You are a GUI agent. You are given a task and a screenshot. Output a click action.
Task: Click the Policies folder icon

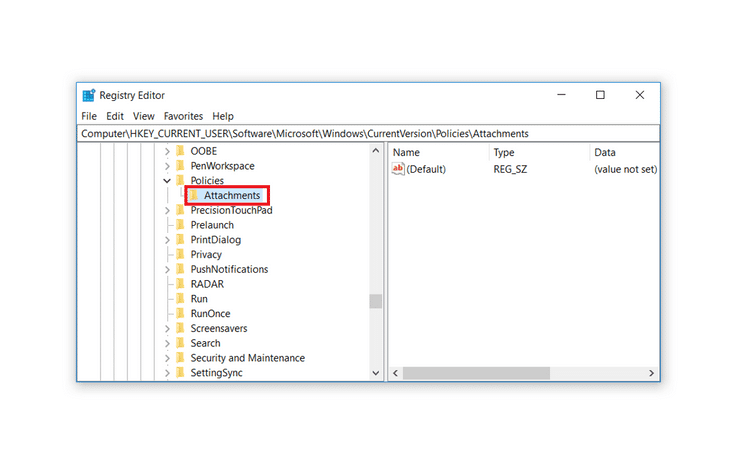(x=180, y=181)
